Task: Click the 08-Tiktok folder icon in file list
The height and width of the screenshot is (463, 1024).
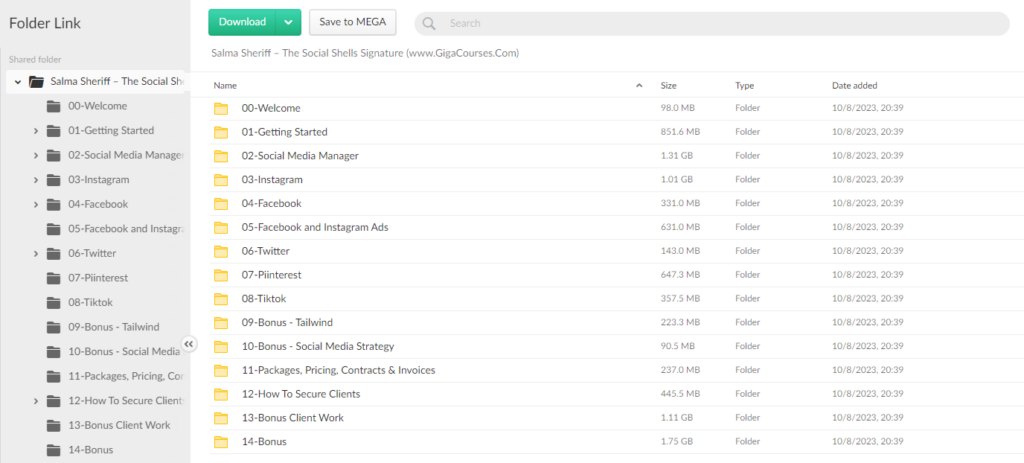Action: [x=221, y=299]
